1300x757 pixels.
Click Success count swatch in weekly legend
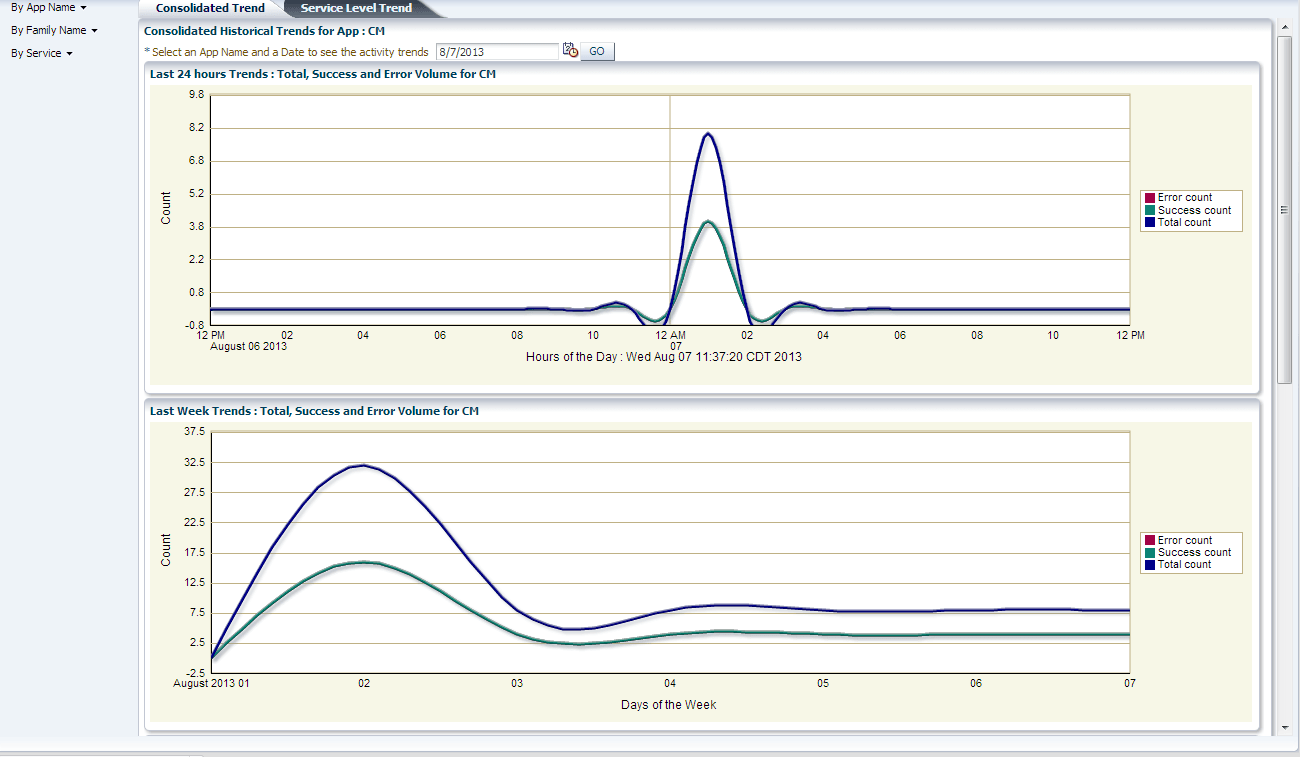pyautogui.click(x=1150, y=552)
